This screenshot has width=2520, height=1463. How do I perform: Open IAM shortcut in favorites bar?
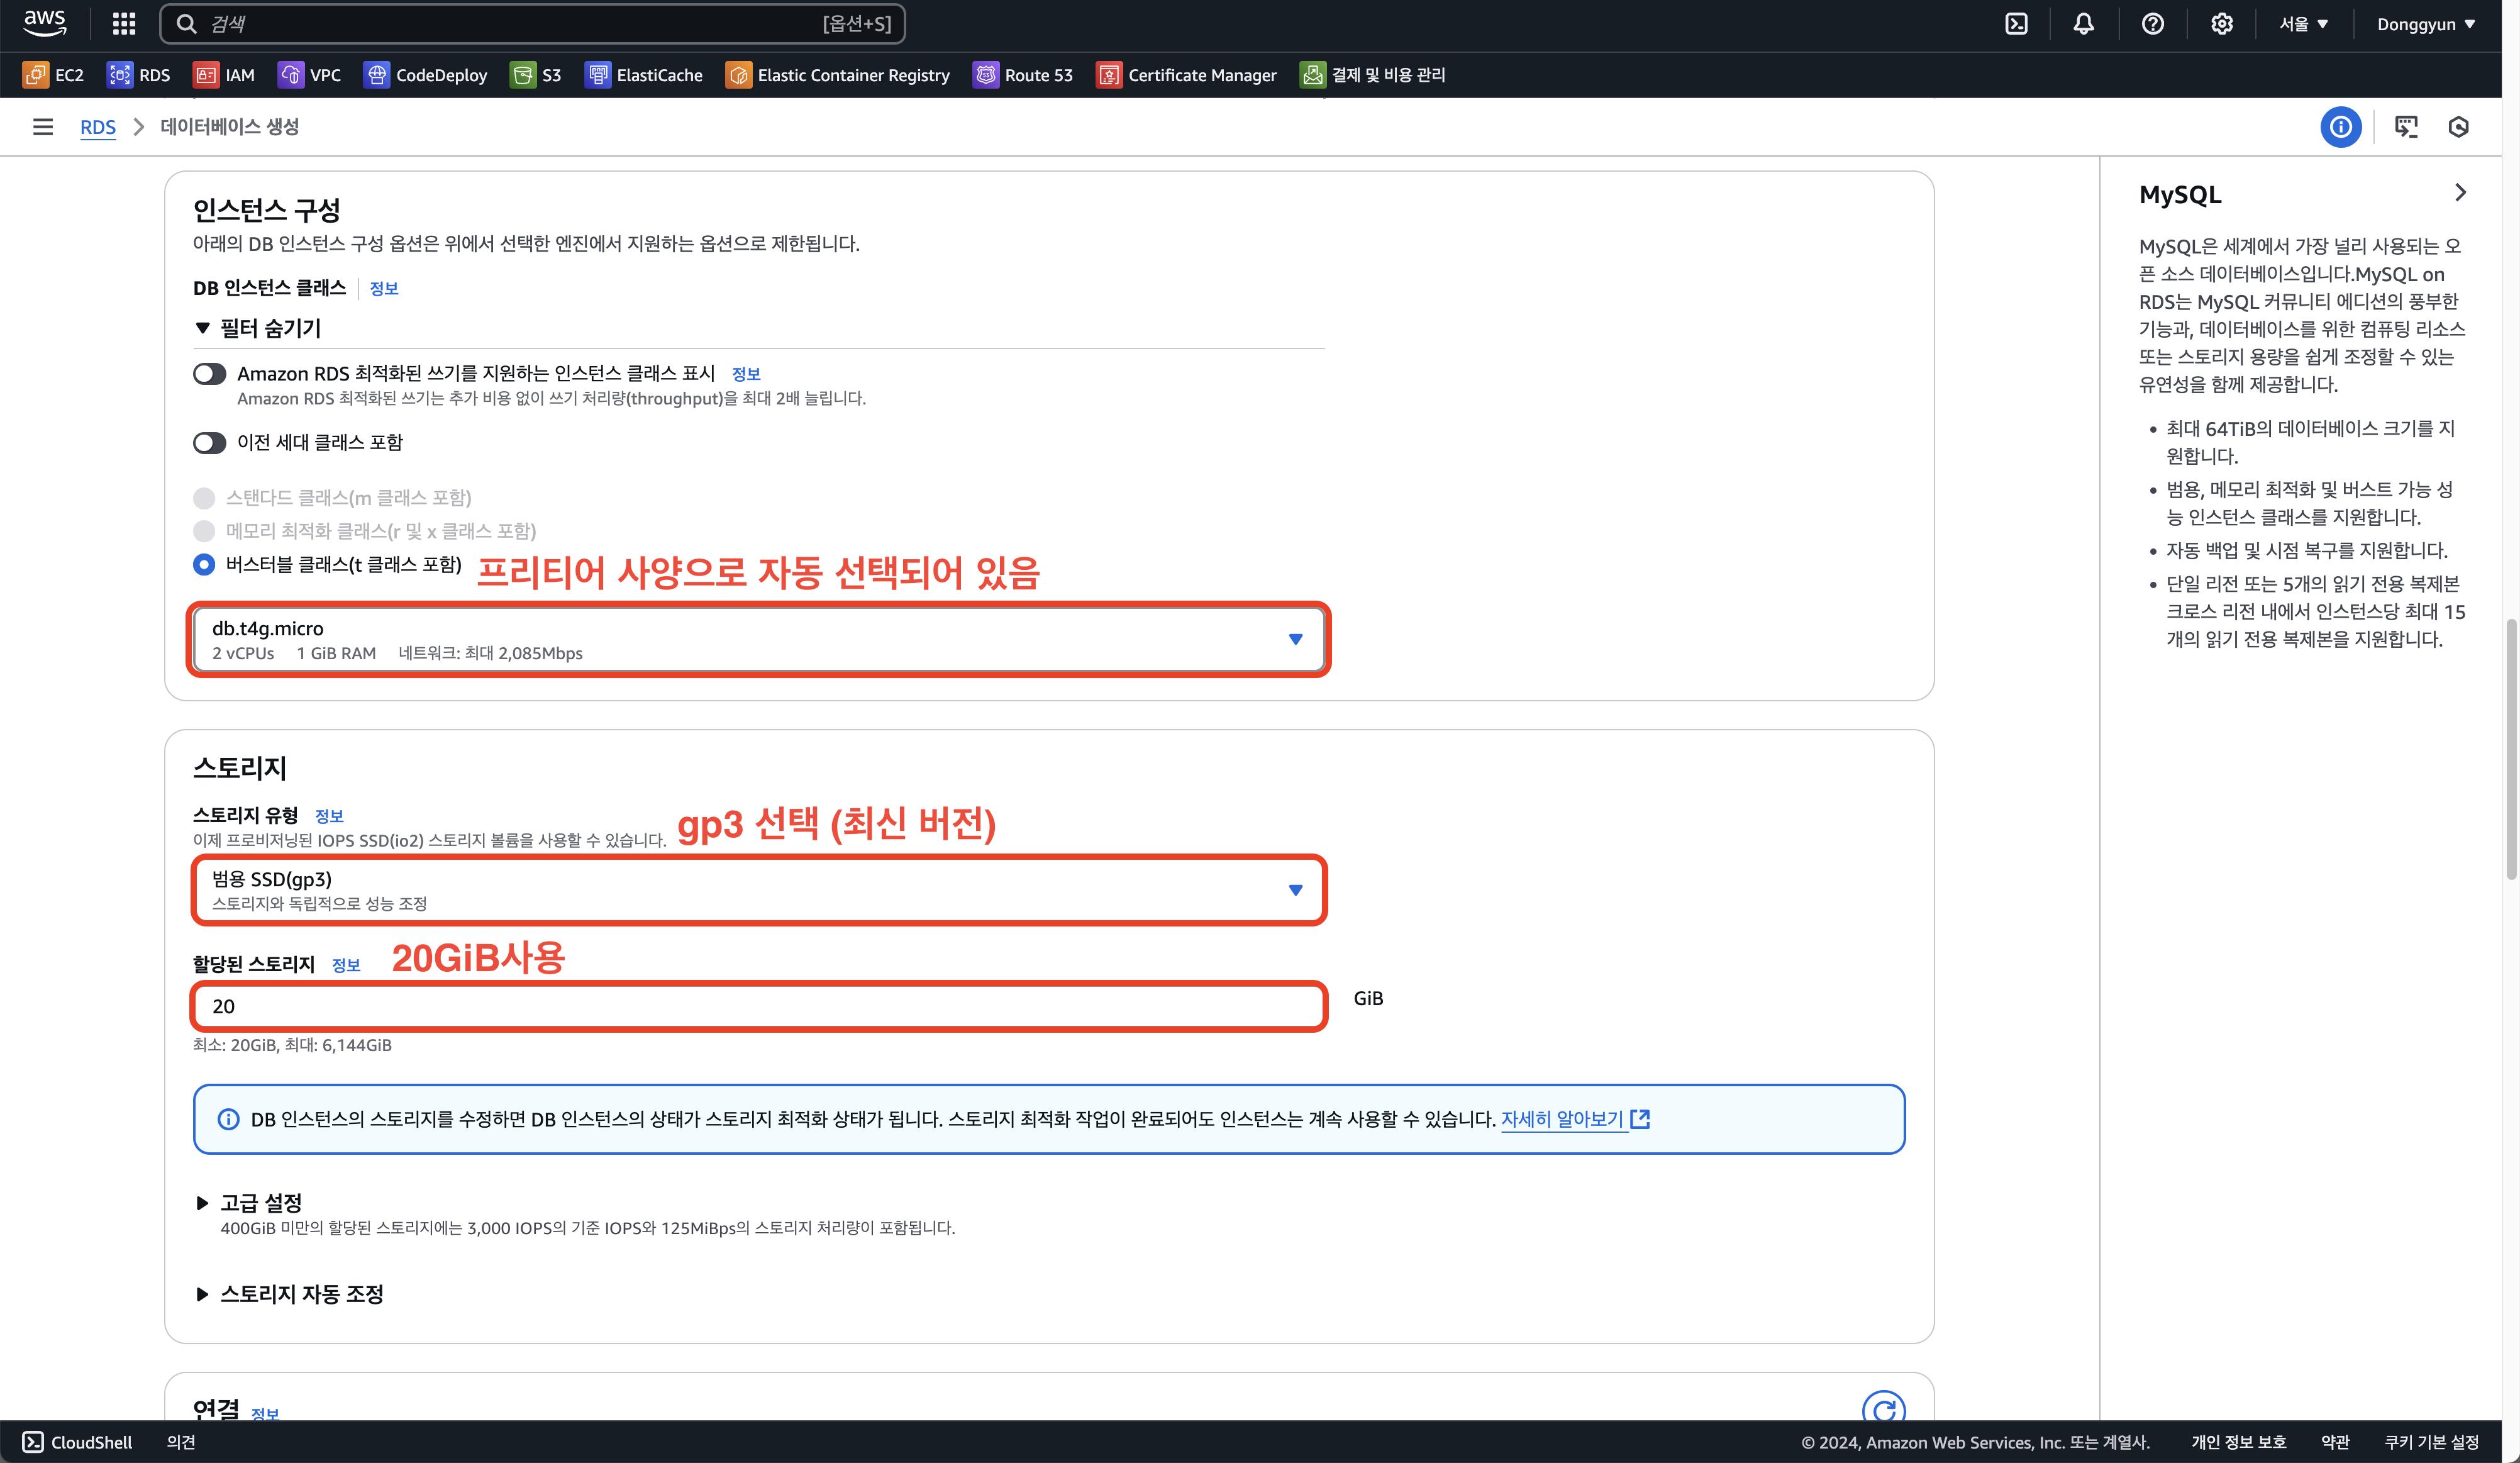click(x=224, y=75)
